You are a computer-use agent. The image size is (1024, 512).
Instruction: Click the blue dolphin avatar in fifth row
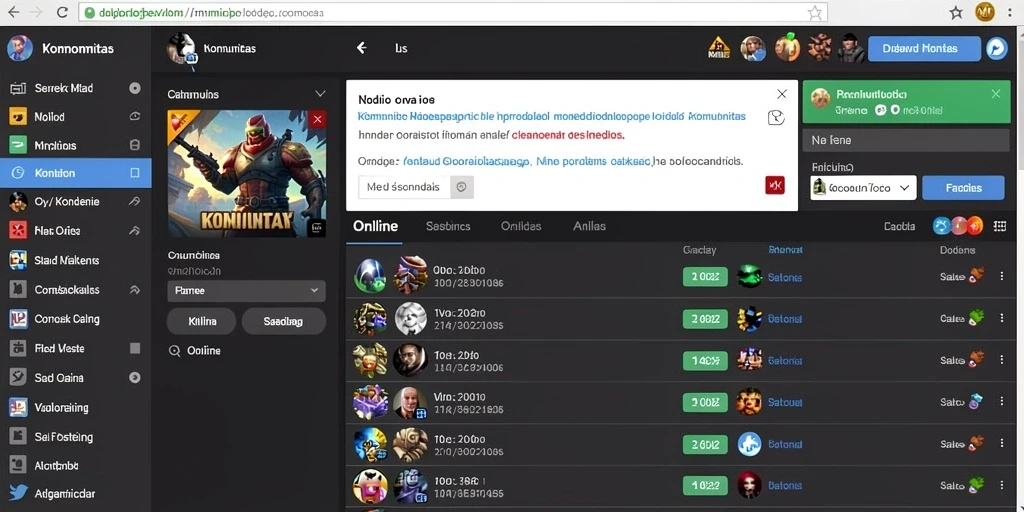pyautogui.click(x=749, y=444)
